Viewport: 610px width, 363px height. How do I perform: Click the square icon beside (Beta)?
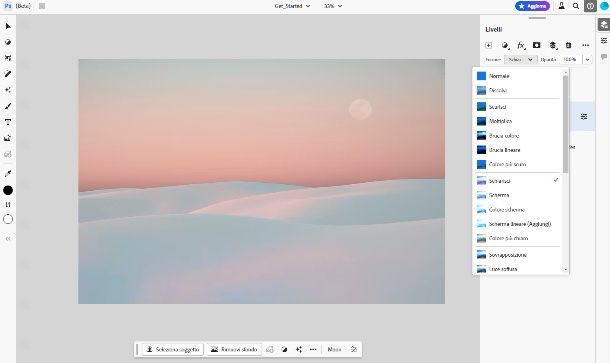click(42, 6)
